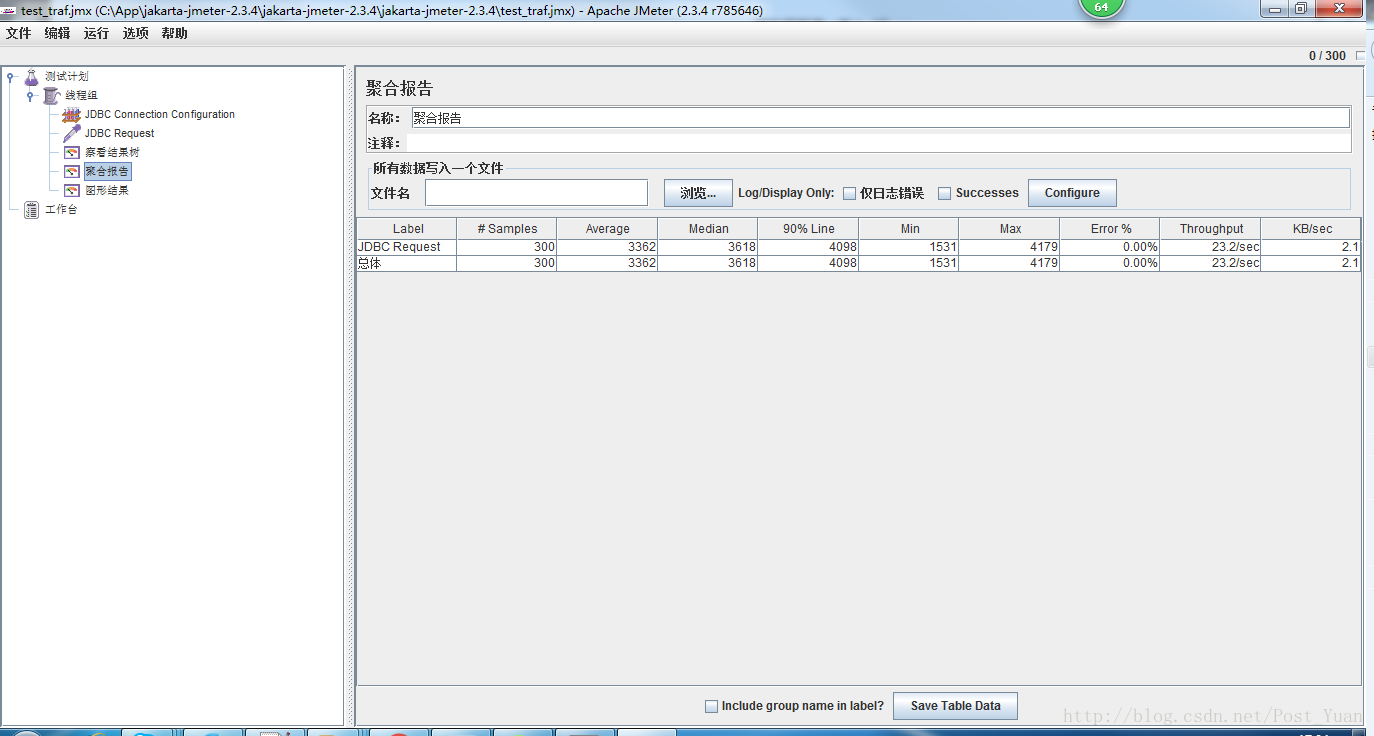Collapse the 测试计划 tree node handle
1374x736 pixels.
(x=10, y=77)
